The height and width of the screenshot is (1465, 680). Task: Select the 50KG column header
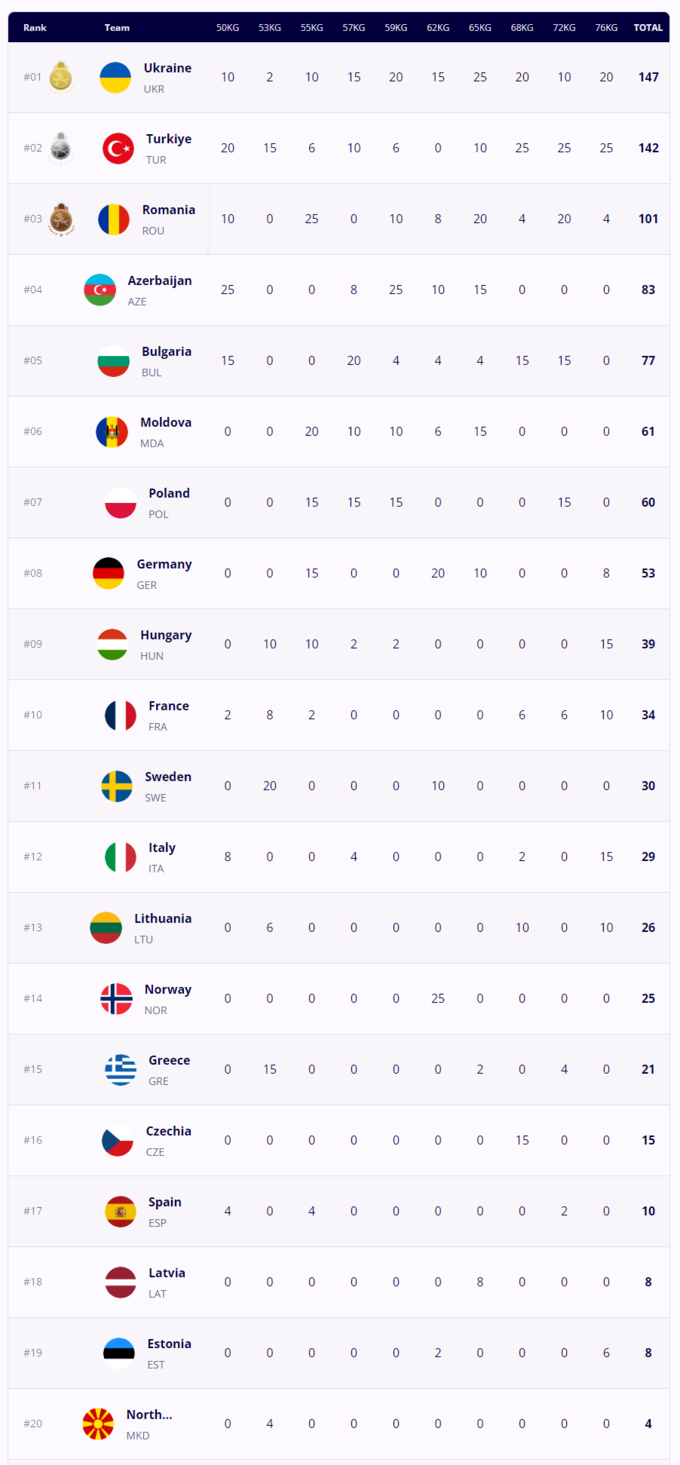point(227,28)
